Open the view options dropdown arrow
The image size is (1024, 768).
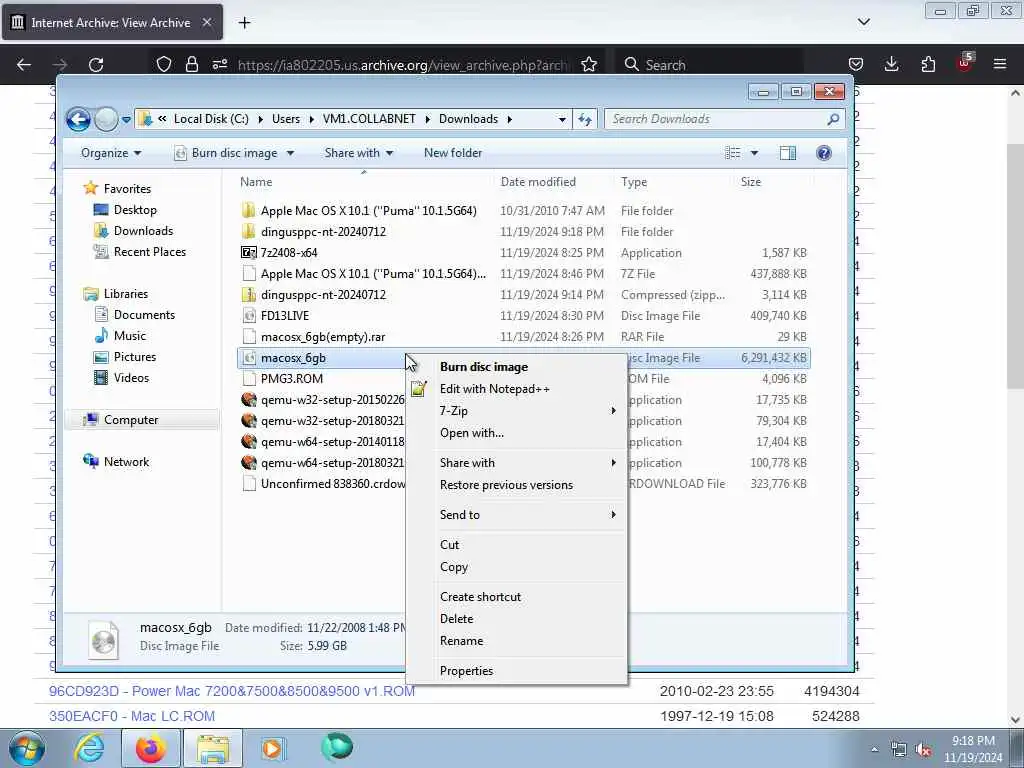(754, 153)
